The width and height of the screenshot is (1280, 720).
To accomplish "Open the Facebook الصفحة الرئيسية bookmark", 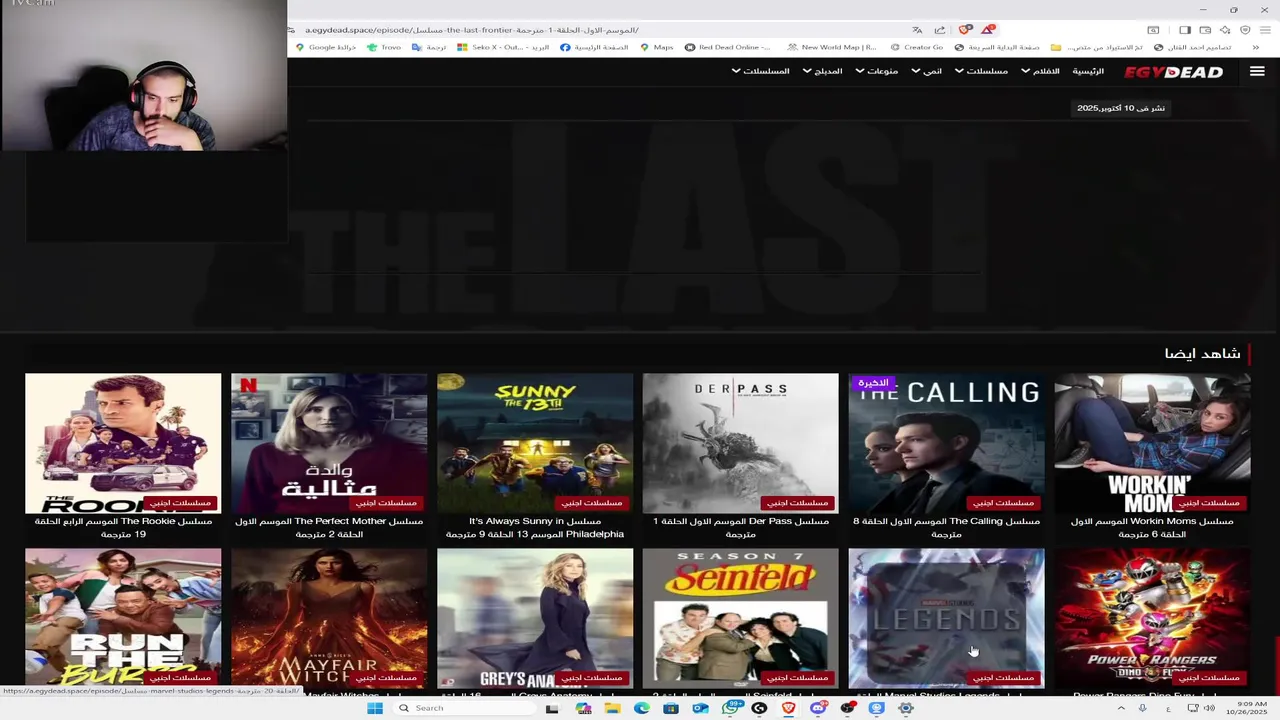I will pos(594,47).
